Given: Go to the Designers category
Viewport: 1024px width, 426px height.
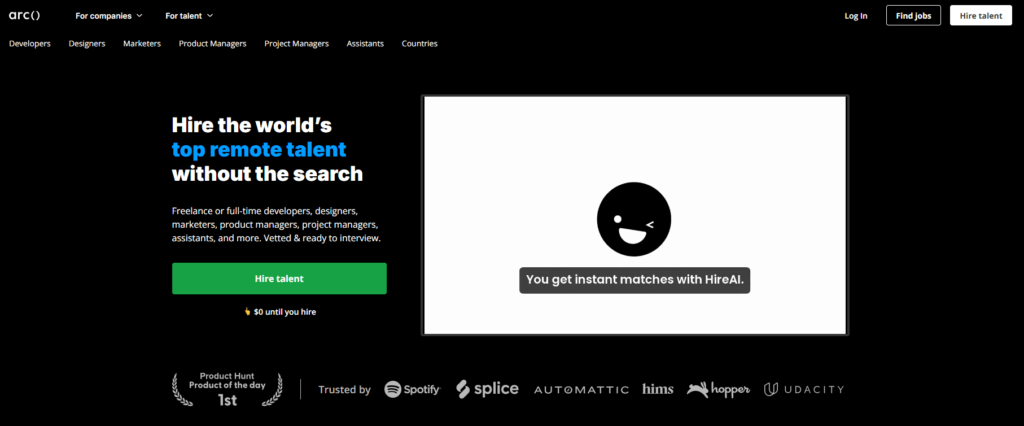Looking at the screenshot, I should point(87,44).
